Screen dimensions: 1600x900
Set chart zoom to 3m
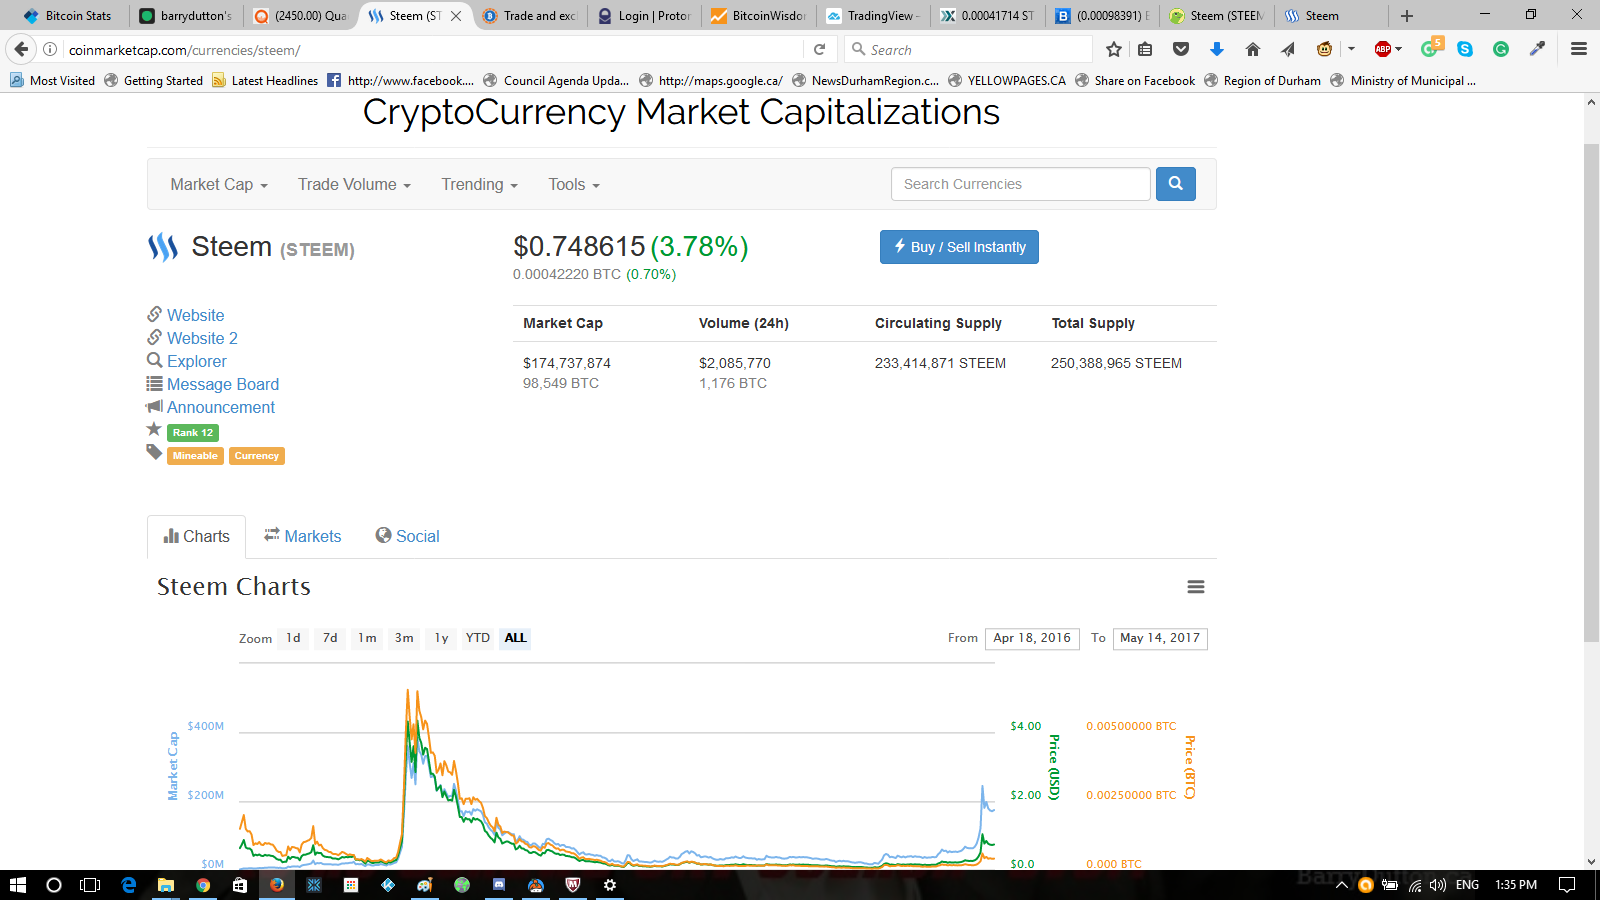(404, 638)
